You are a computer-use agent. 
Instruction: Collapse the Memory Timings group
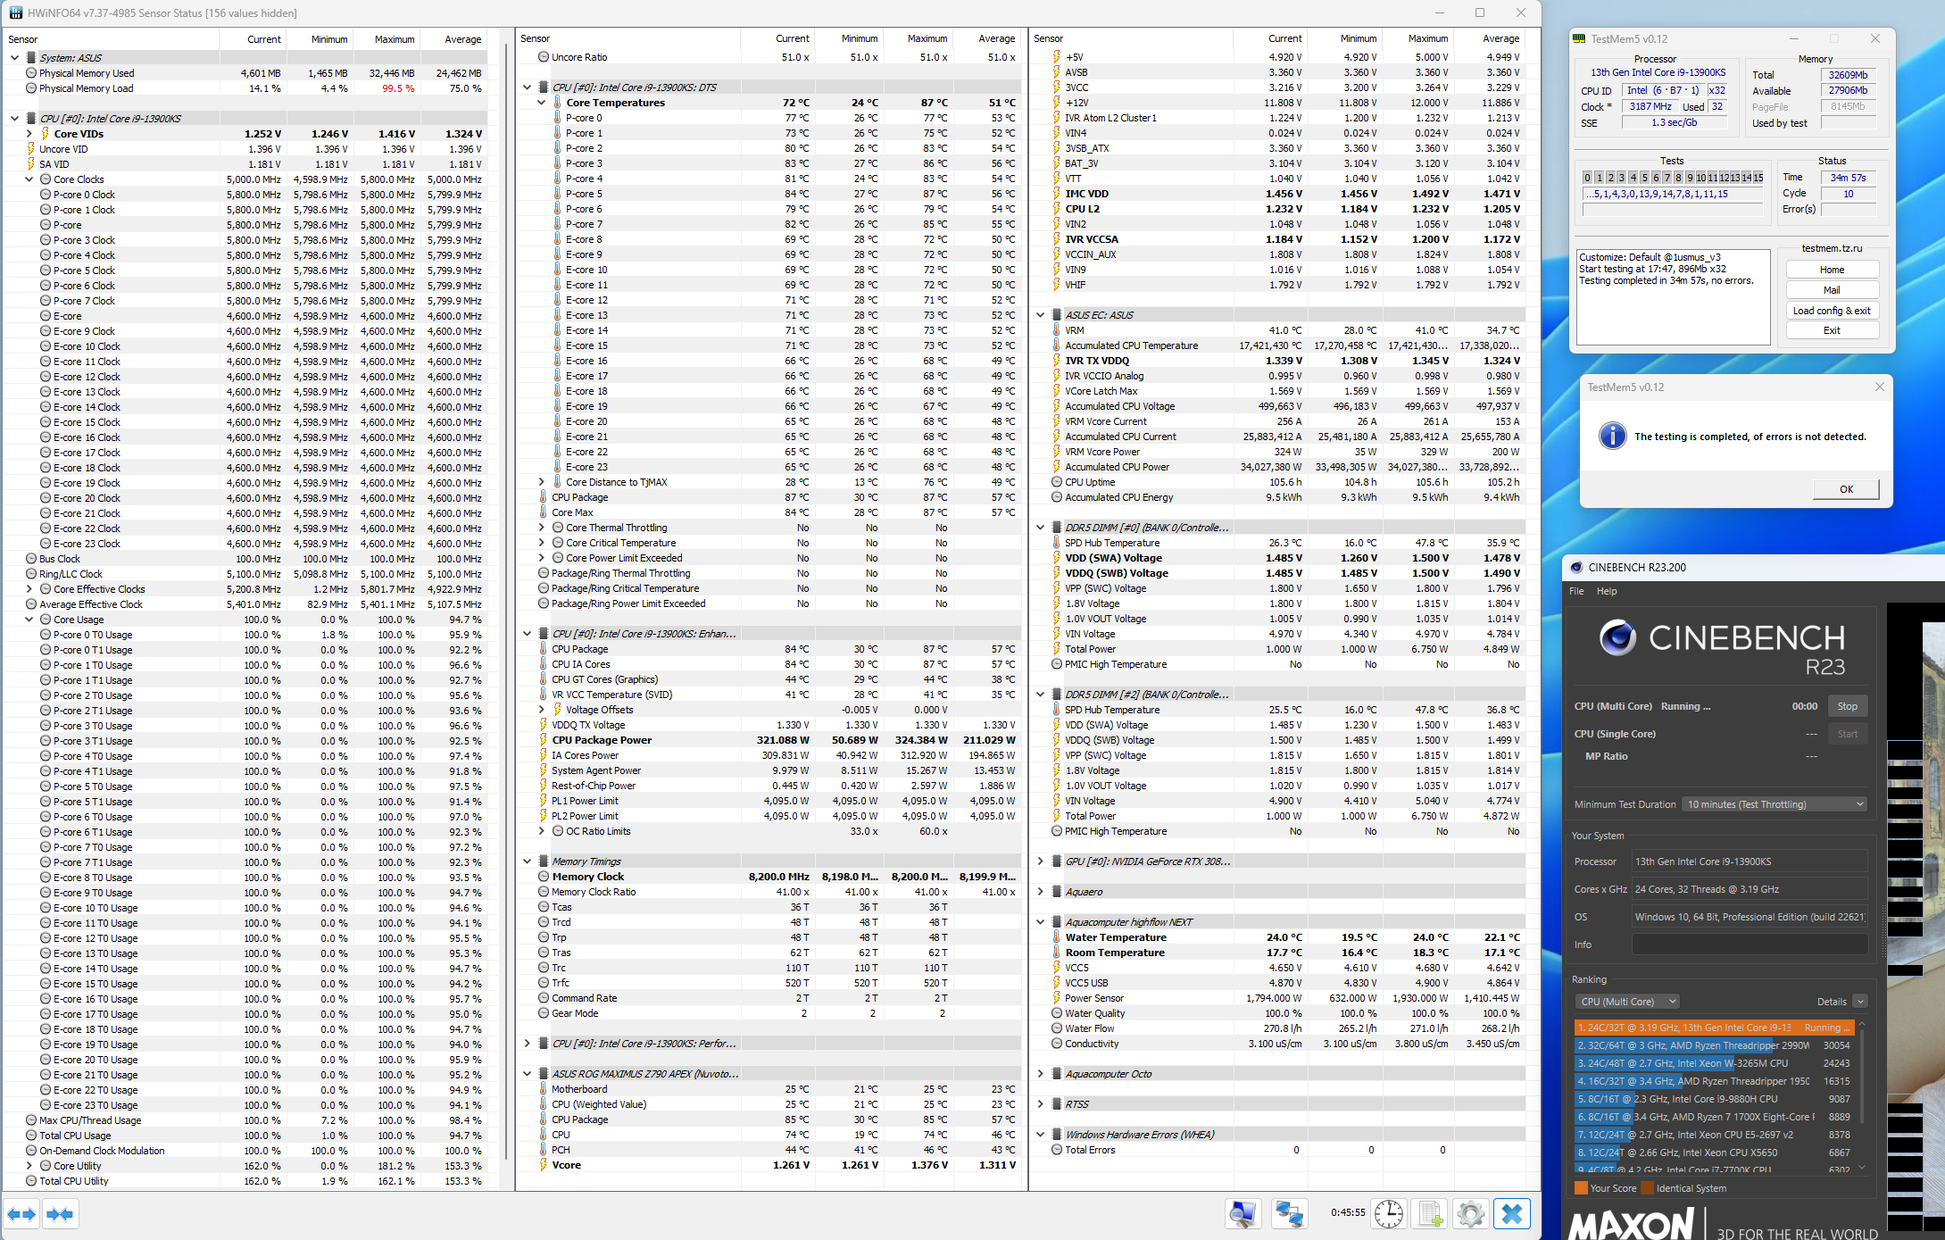pyautogui.click(x=528, y=862)
